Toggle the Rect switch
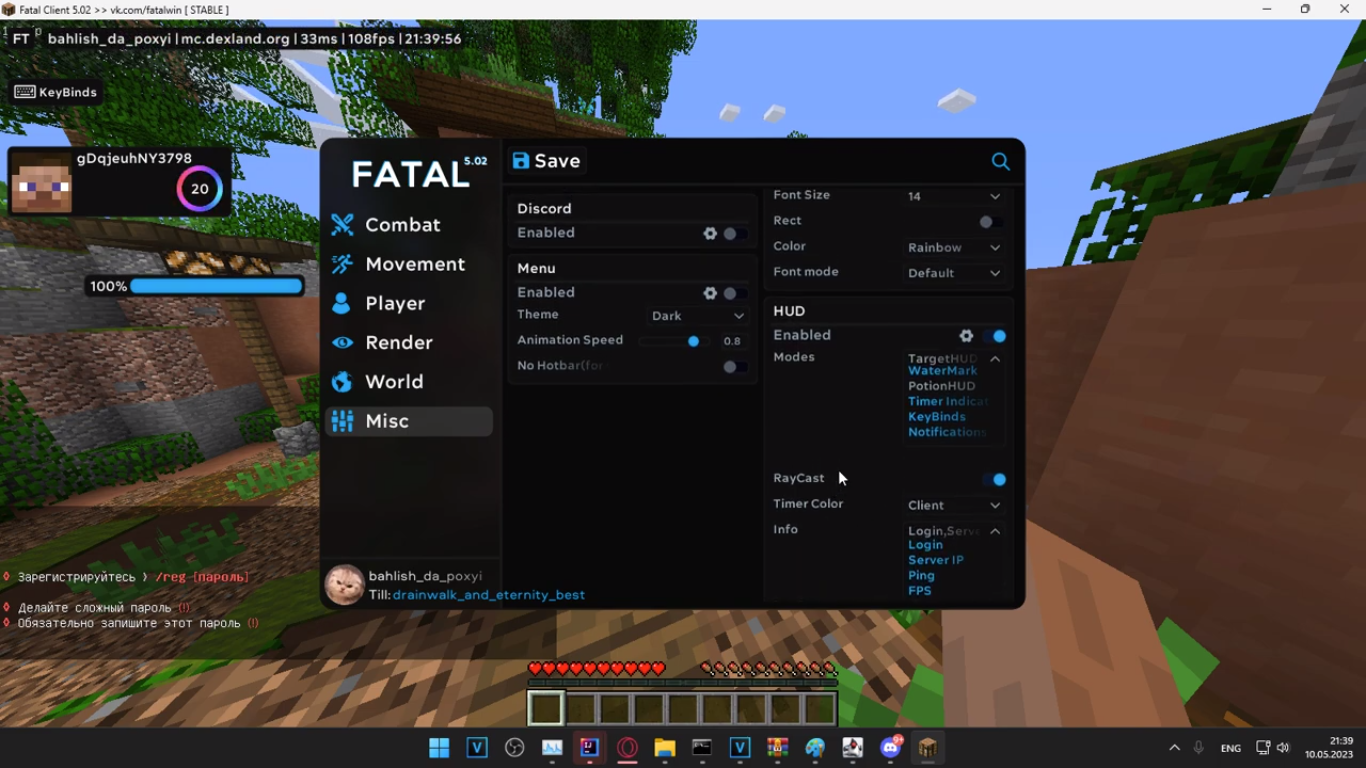 coord(991,222)
